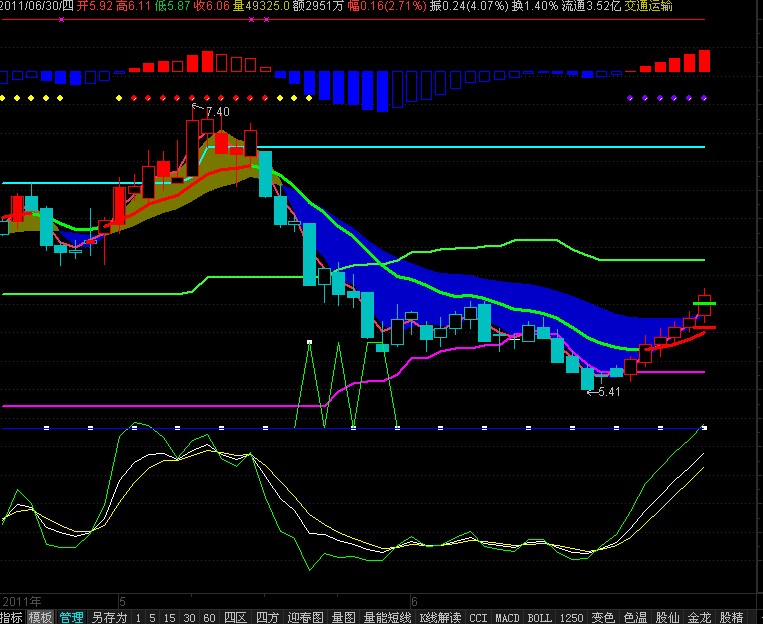Screen dimensions: 763x624
Task: Open the 变色 template tab
Action: coord(603,617)
